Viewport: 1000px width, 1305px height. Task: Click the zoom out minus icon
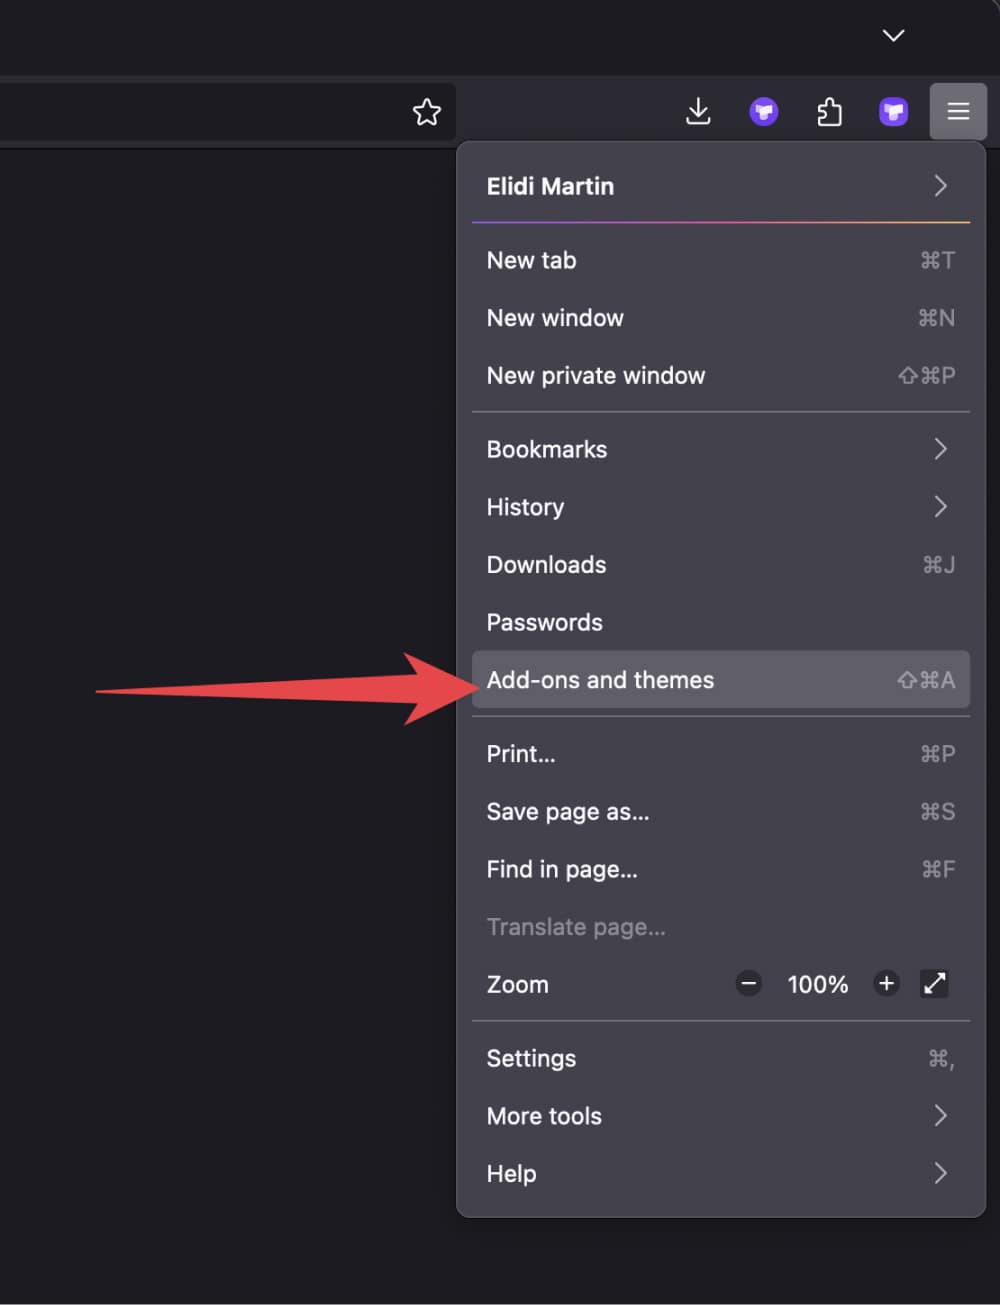(748, 984)
